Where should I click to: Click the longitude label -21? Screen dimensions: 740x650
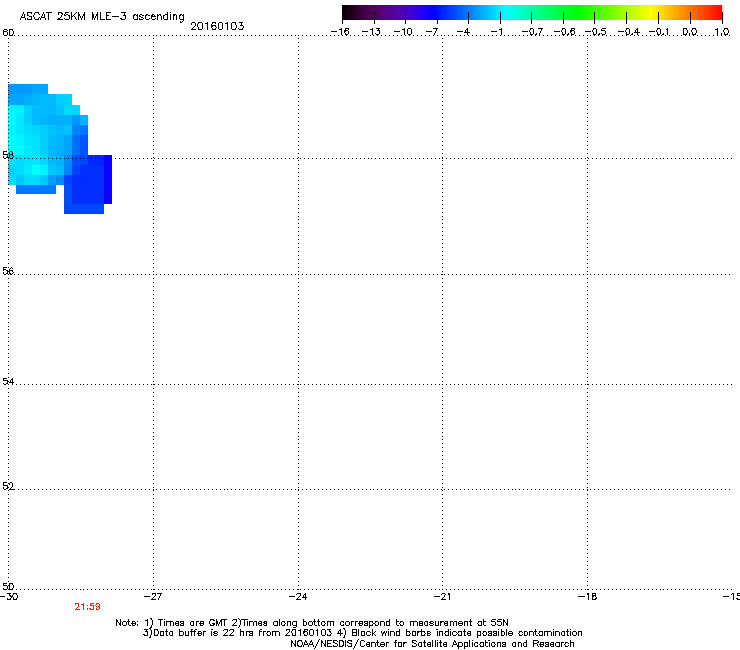pos(442,597)
